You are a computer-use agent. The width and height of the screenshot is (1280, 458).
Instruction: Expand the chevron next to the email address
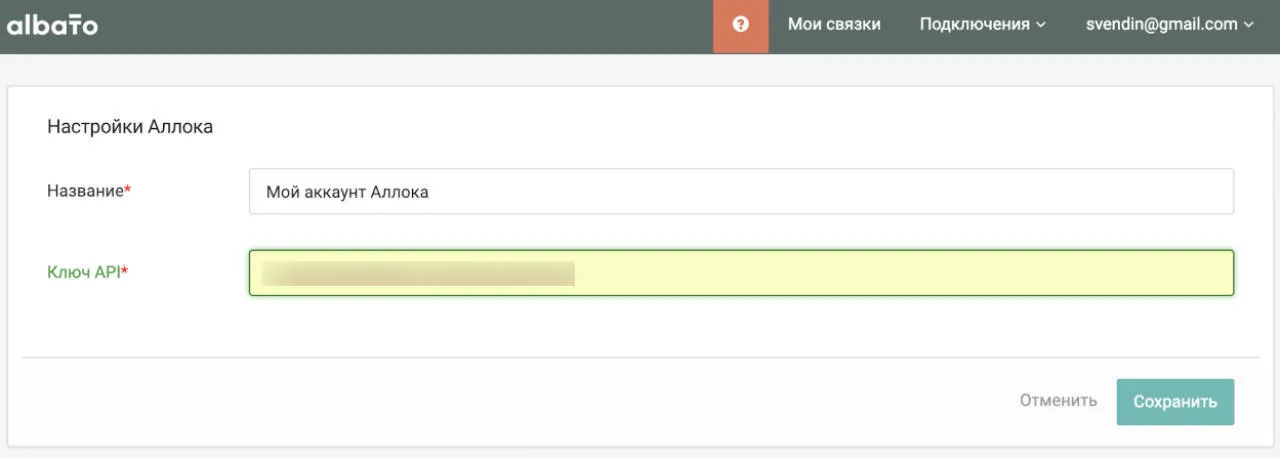pos(1248,25)
